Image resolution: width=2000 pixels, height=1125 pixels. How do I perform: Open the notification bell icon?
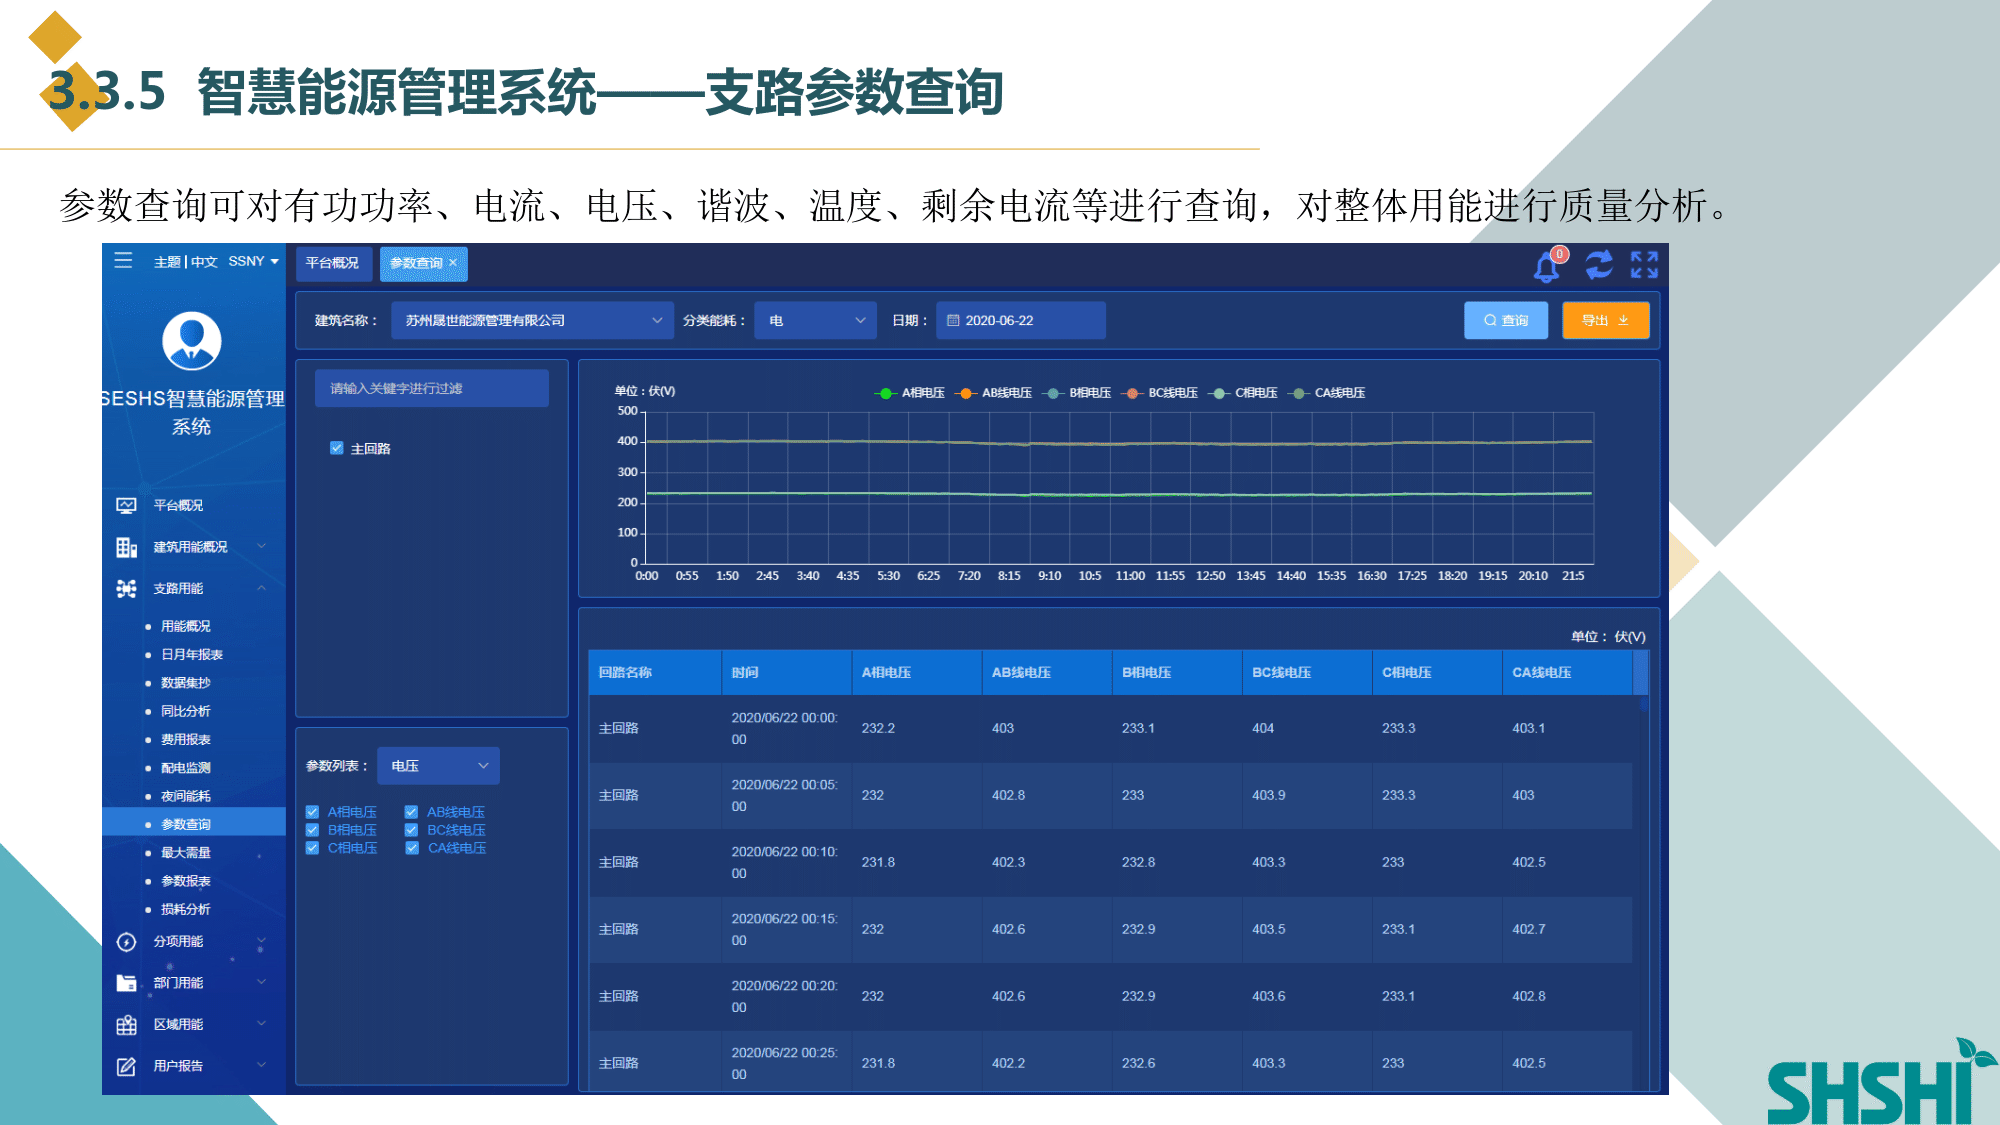tap(1547, 266)
